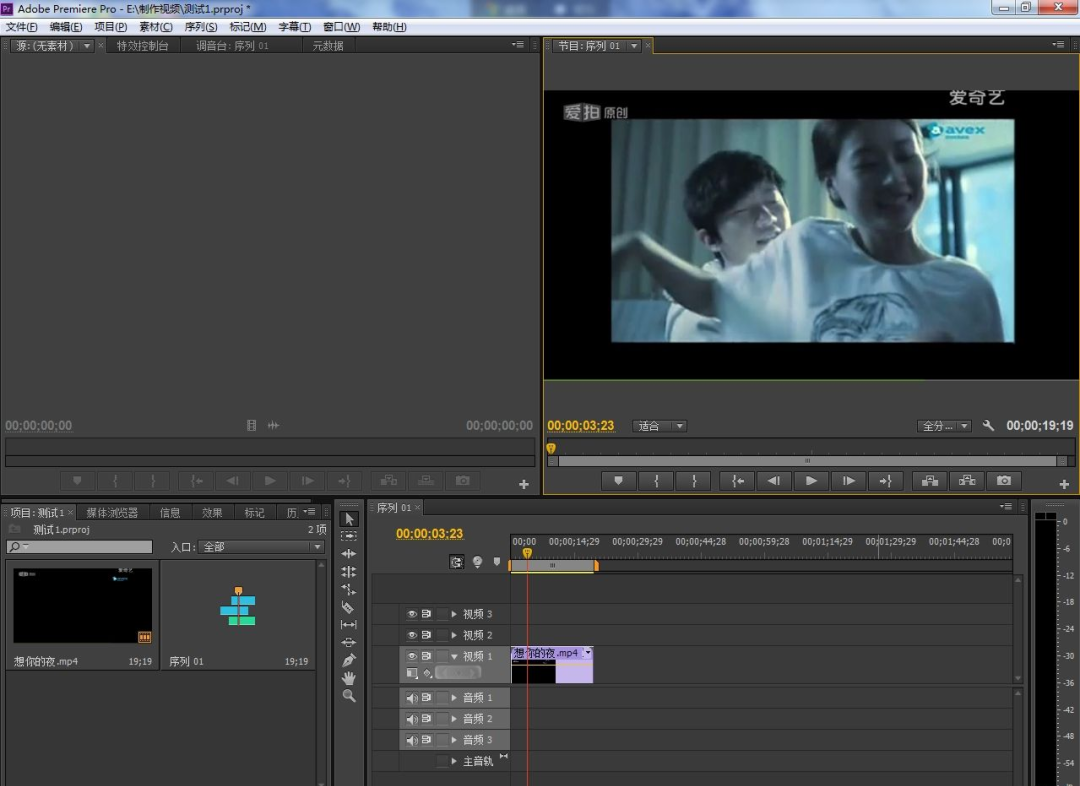Expand the 音频 1 track

pos(454,698)
